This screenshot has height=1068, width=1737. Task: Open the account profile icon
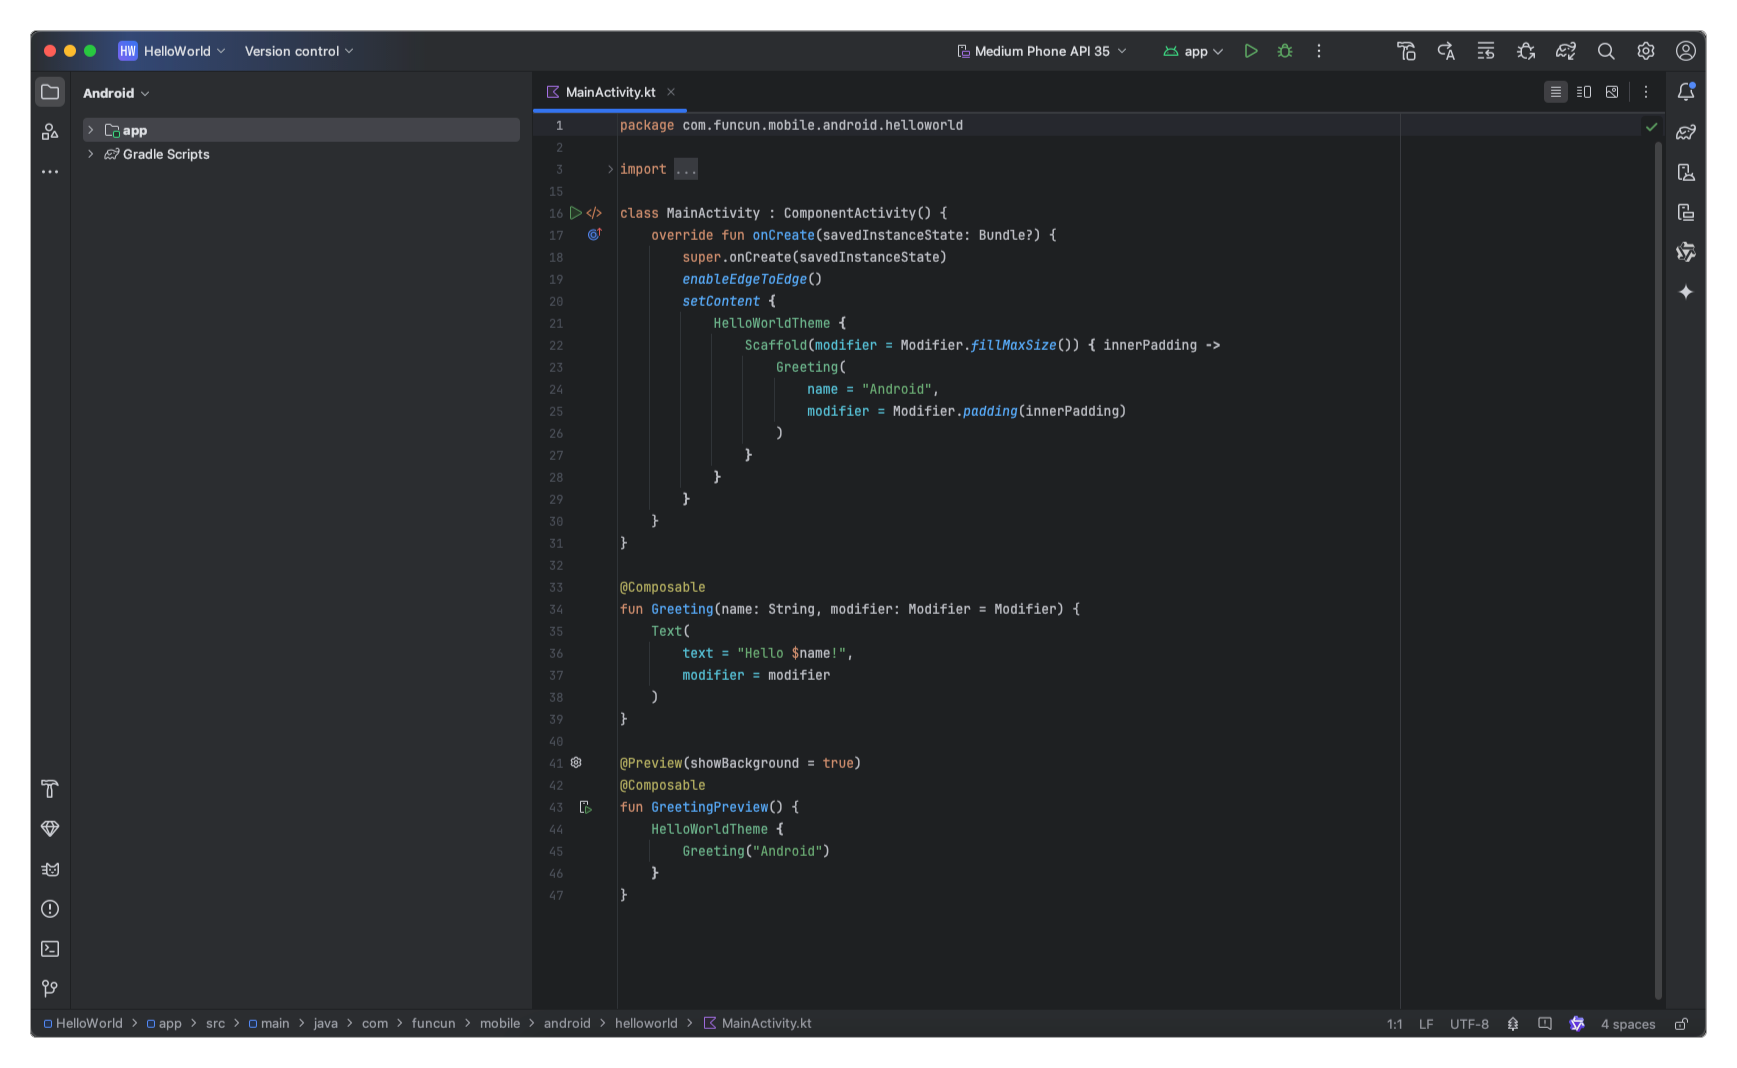point(1686,51)
